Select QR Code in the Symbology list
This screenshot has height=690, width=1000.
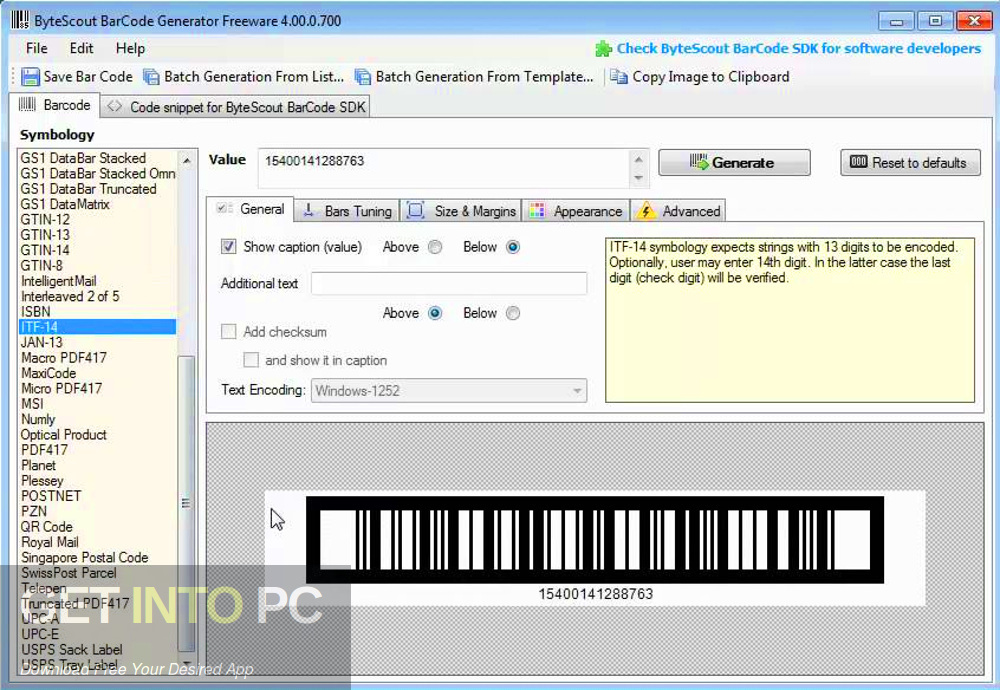[47, 526]
